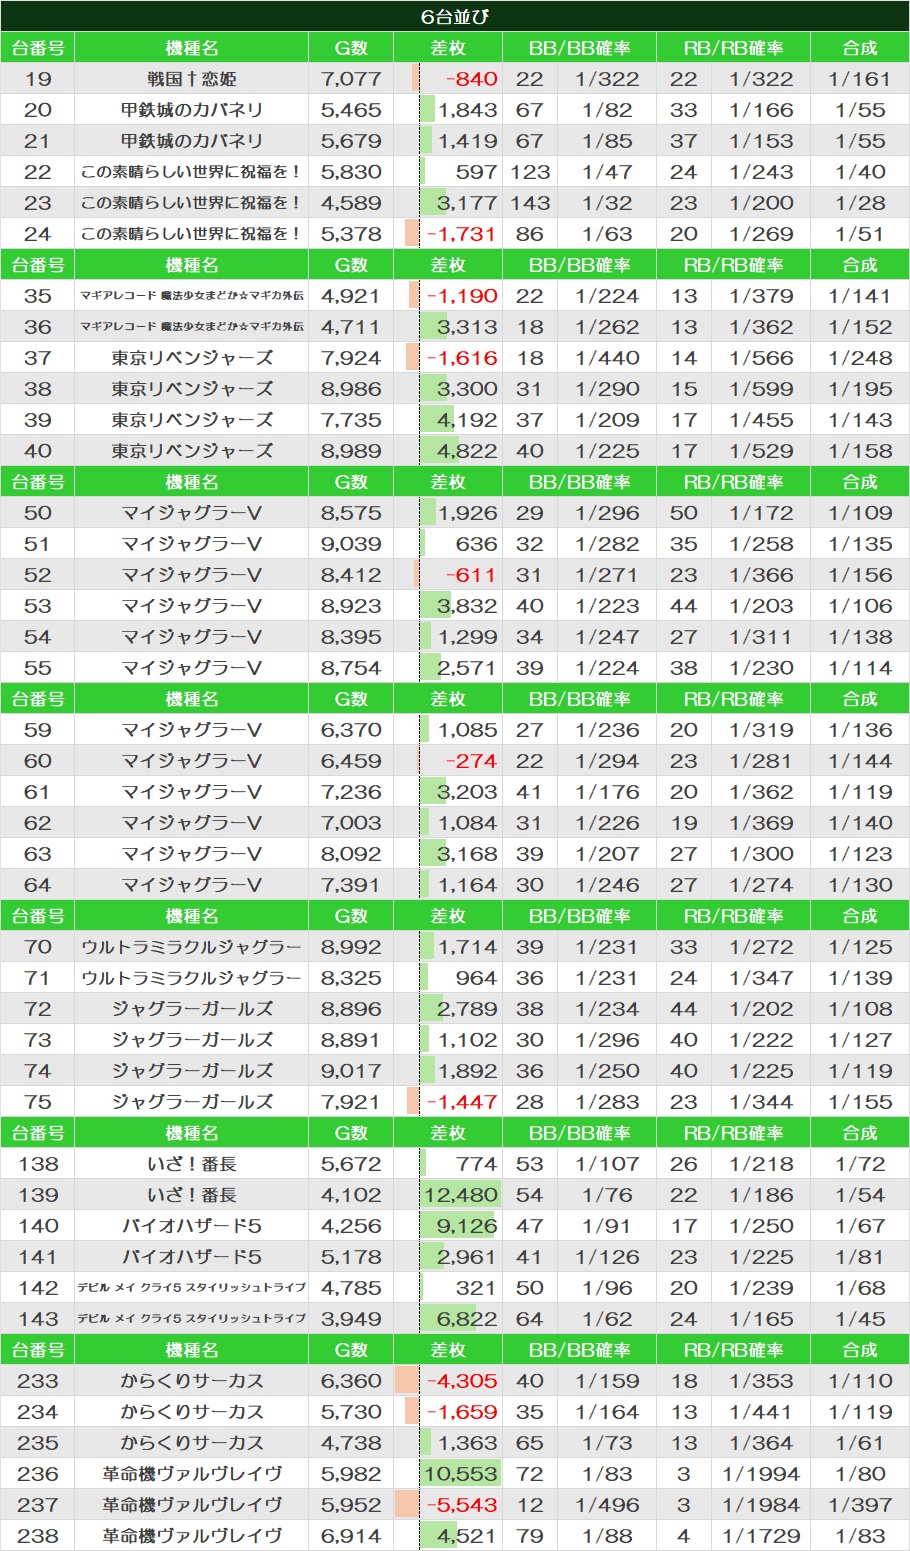Select ウルトラミラクルジャグラー in row 70
910x1551 pixels.
[x=191, y=947]
